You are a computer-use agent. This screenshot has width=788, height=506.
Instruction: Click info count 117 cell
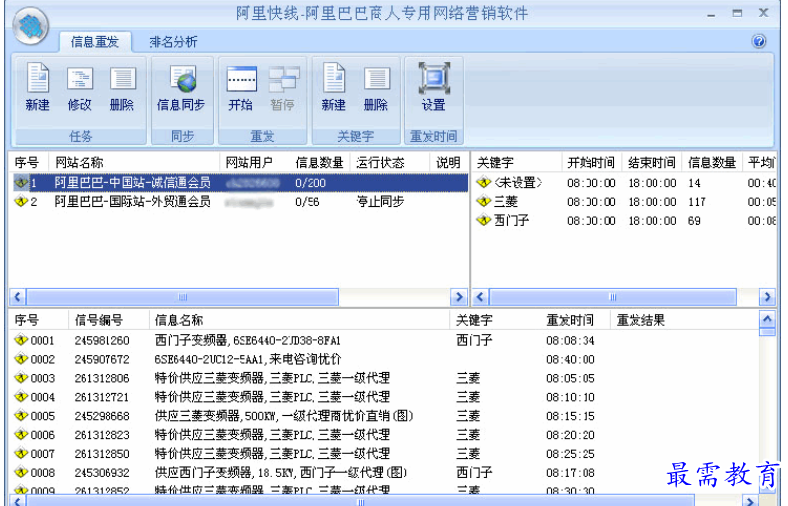coord(697,202)
